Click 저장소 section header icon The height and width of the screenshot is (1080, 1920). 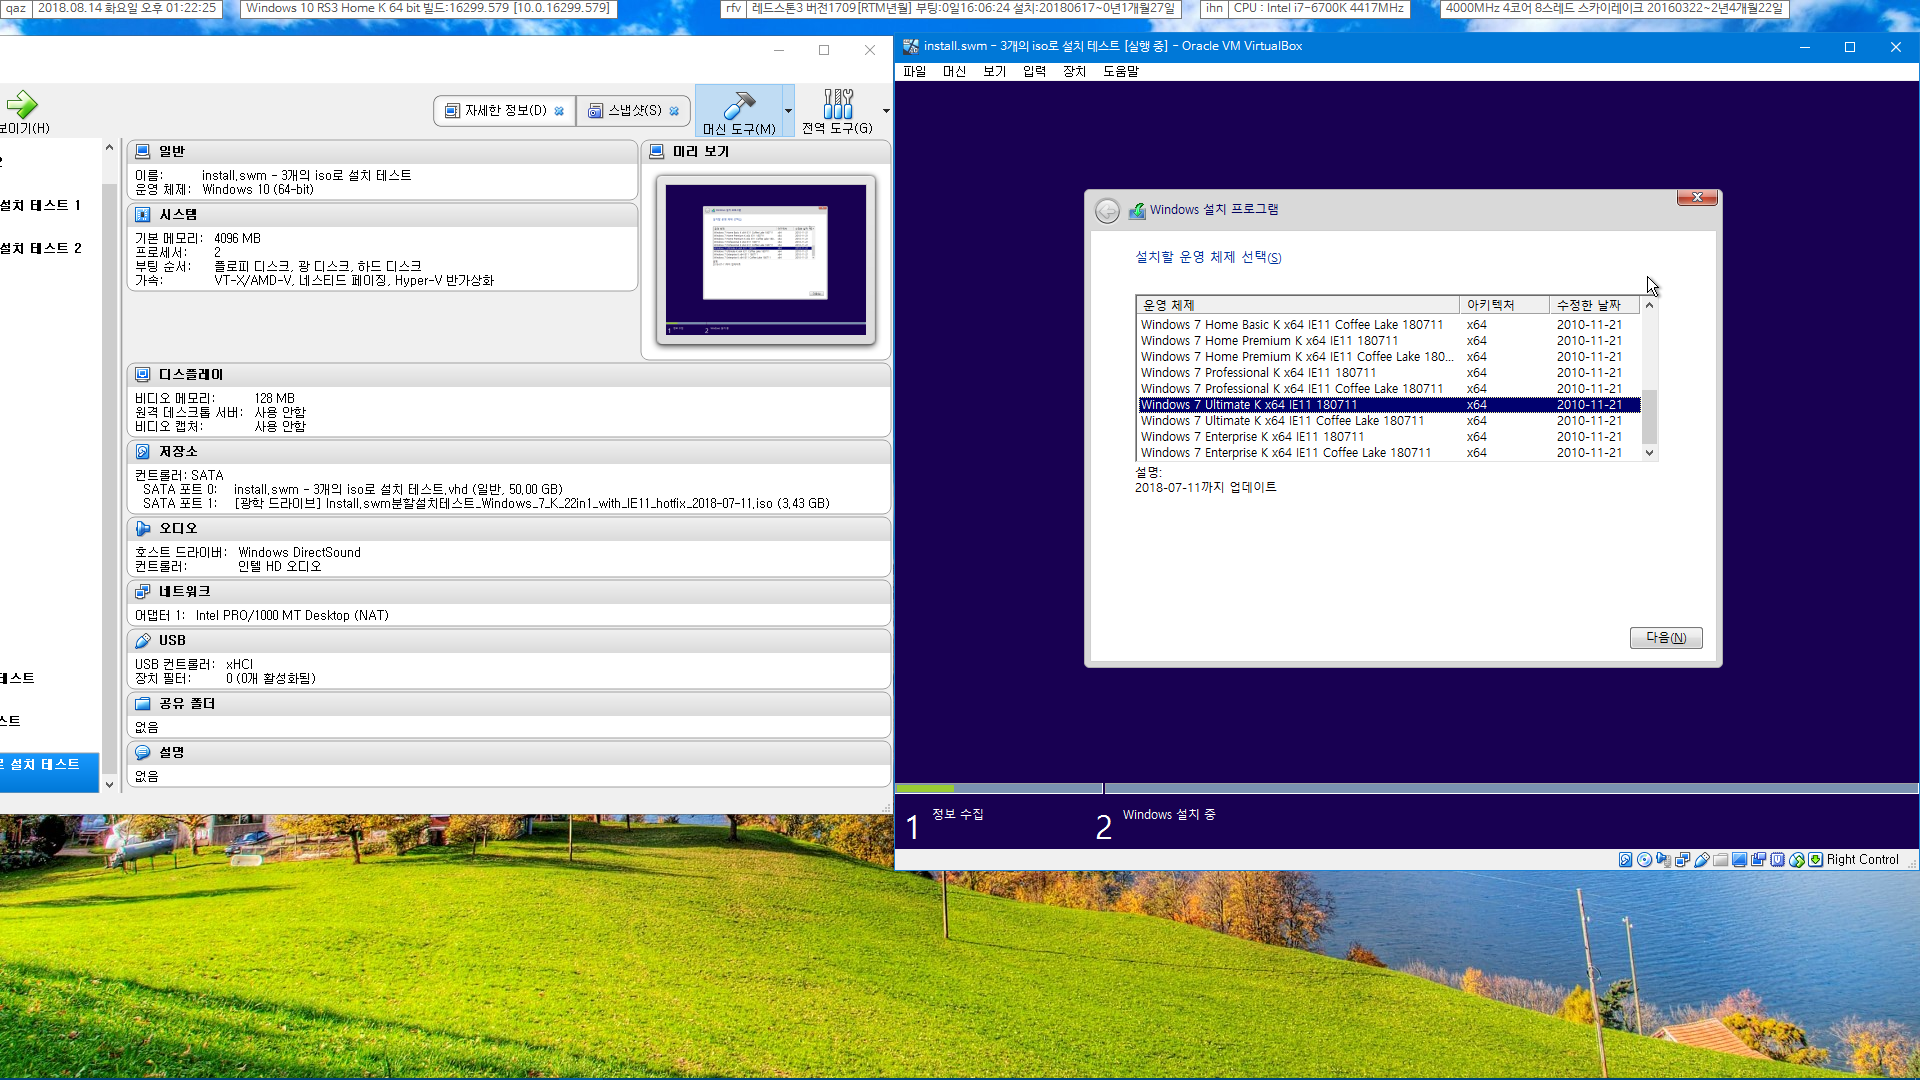tap(143, 451)
